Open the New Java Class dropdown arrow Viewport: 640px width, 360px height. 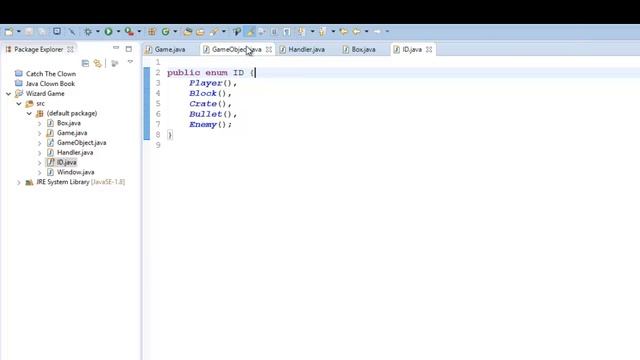[x=175, y=31]
